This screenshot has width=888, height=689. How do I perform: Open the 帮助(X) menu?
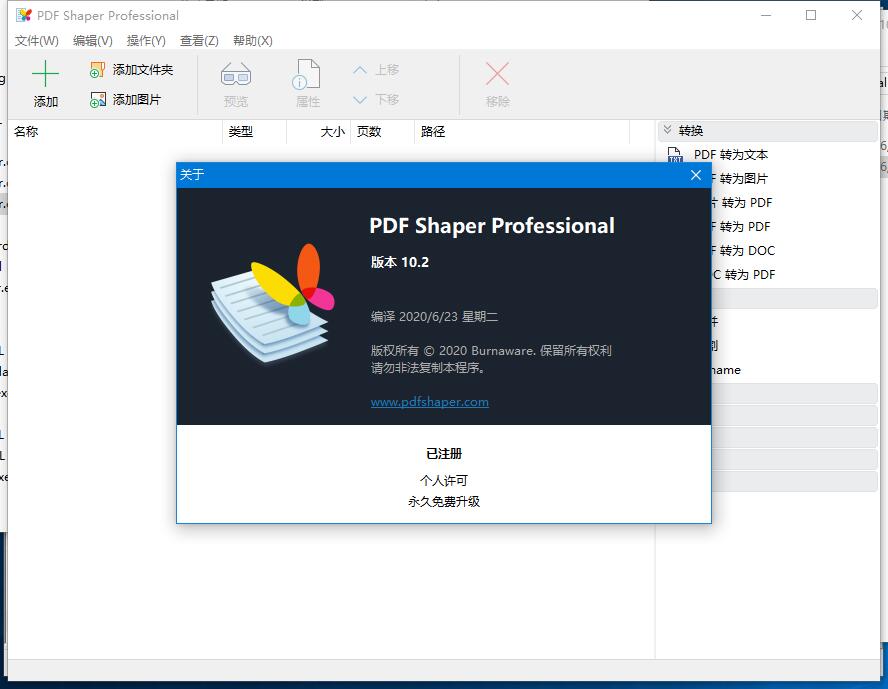pyautogui.click(x=253, y=41)
